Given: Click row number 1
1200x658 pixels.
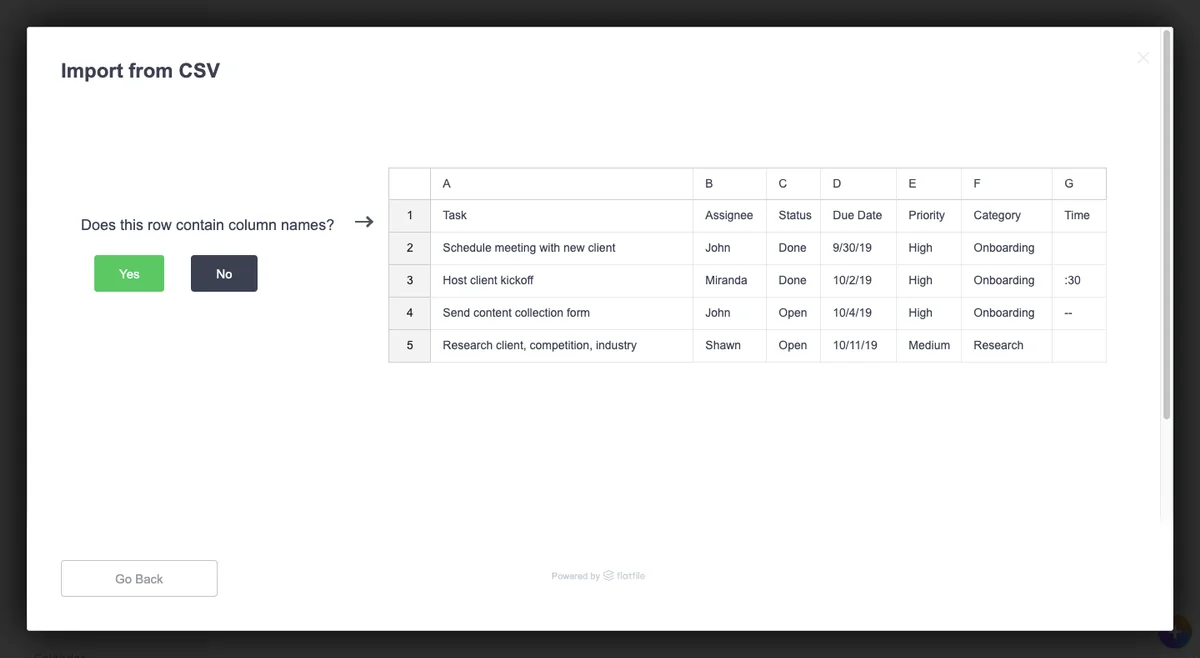Looking at the screenshot, I should (409, 215).
